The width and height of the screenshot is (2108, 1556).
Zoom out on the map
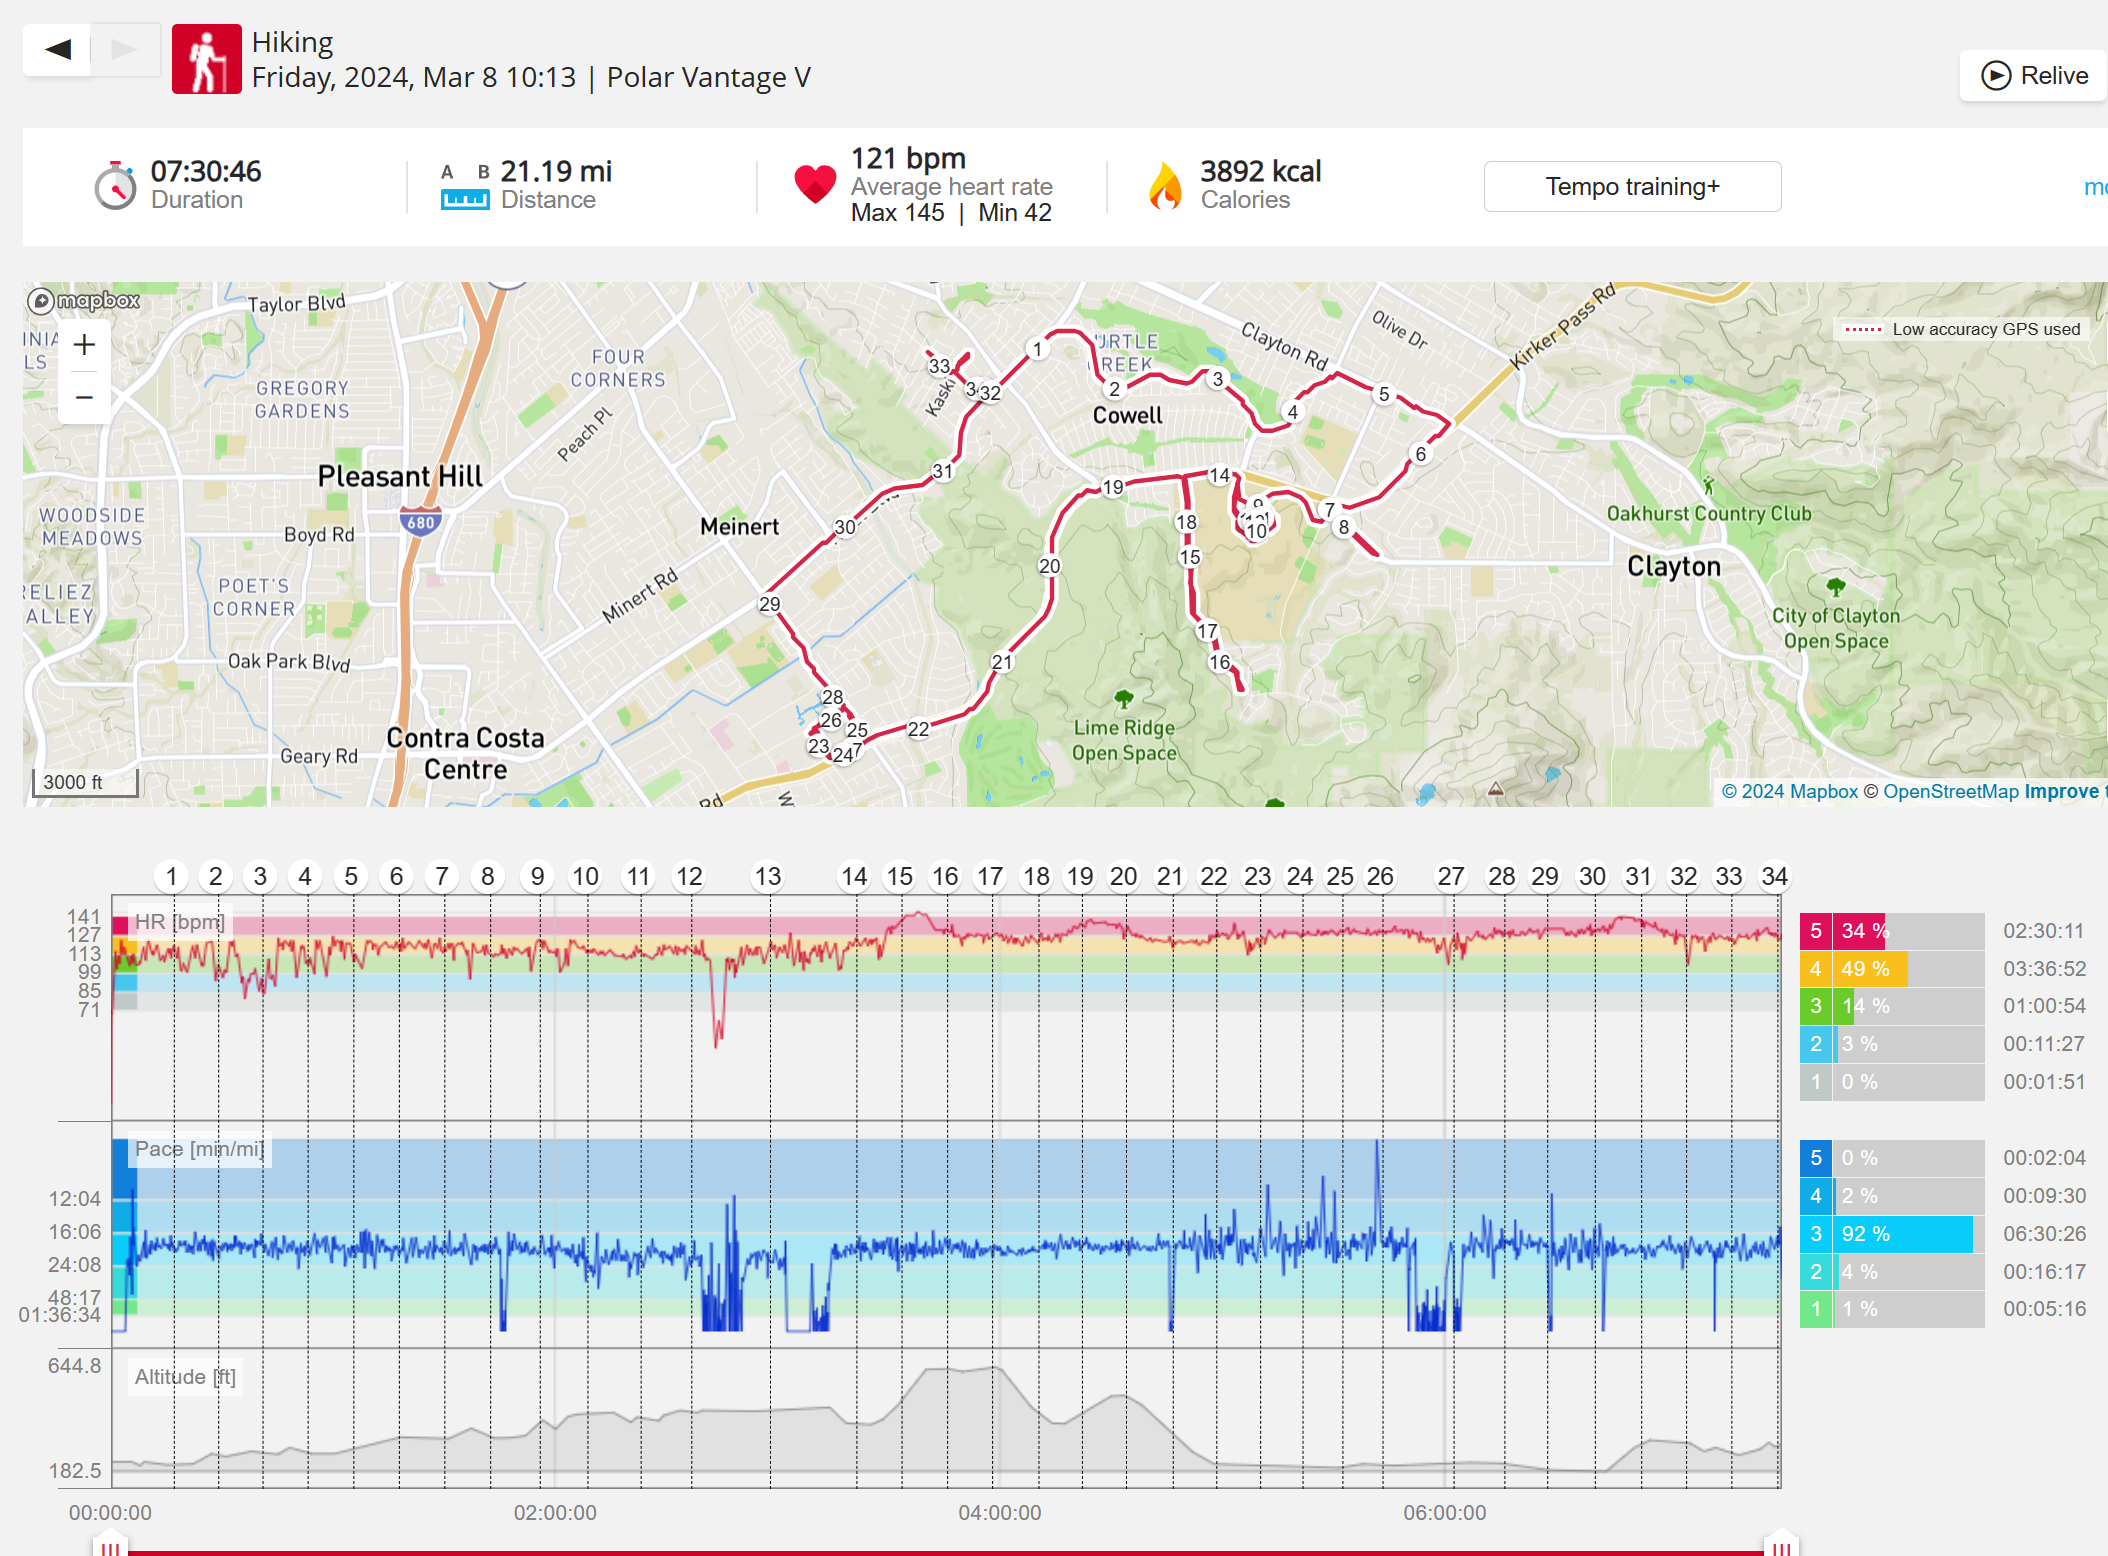[85, 397]
